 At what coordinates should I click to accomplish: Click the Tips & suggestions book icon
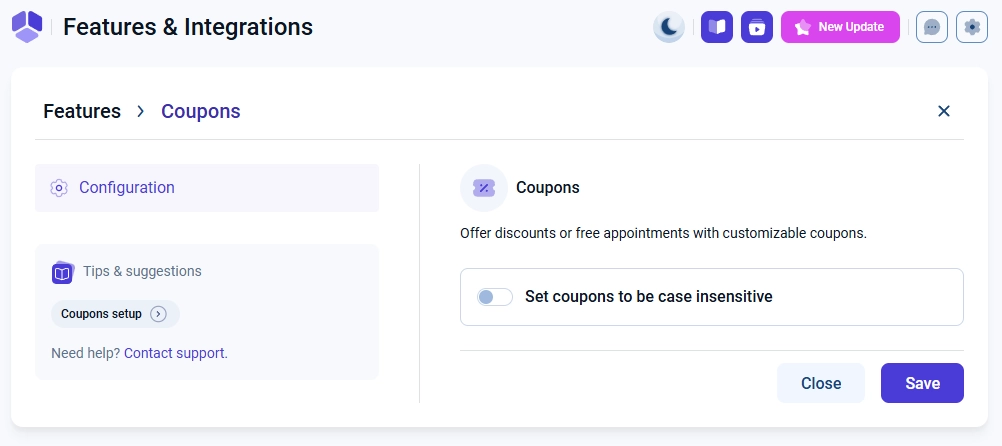coord(63,272)
